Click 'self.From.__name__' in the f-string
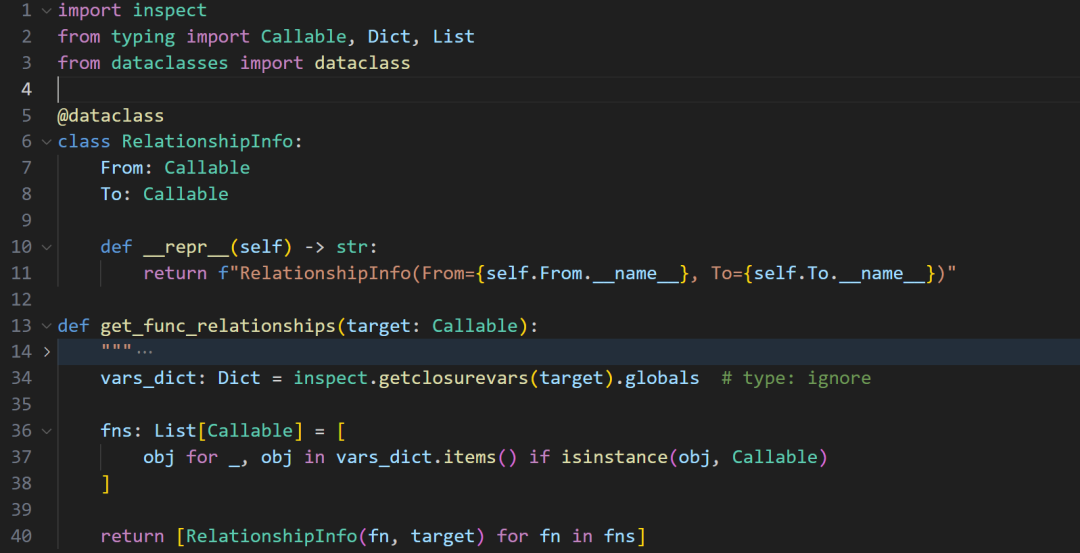Screen dimensions: 1080x553 pyautogui.click(x=583, y=273)
